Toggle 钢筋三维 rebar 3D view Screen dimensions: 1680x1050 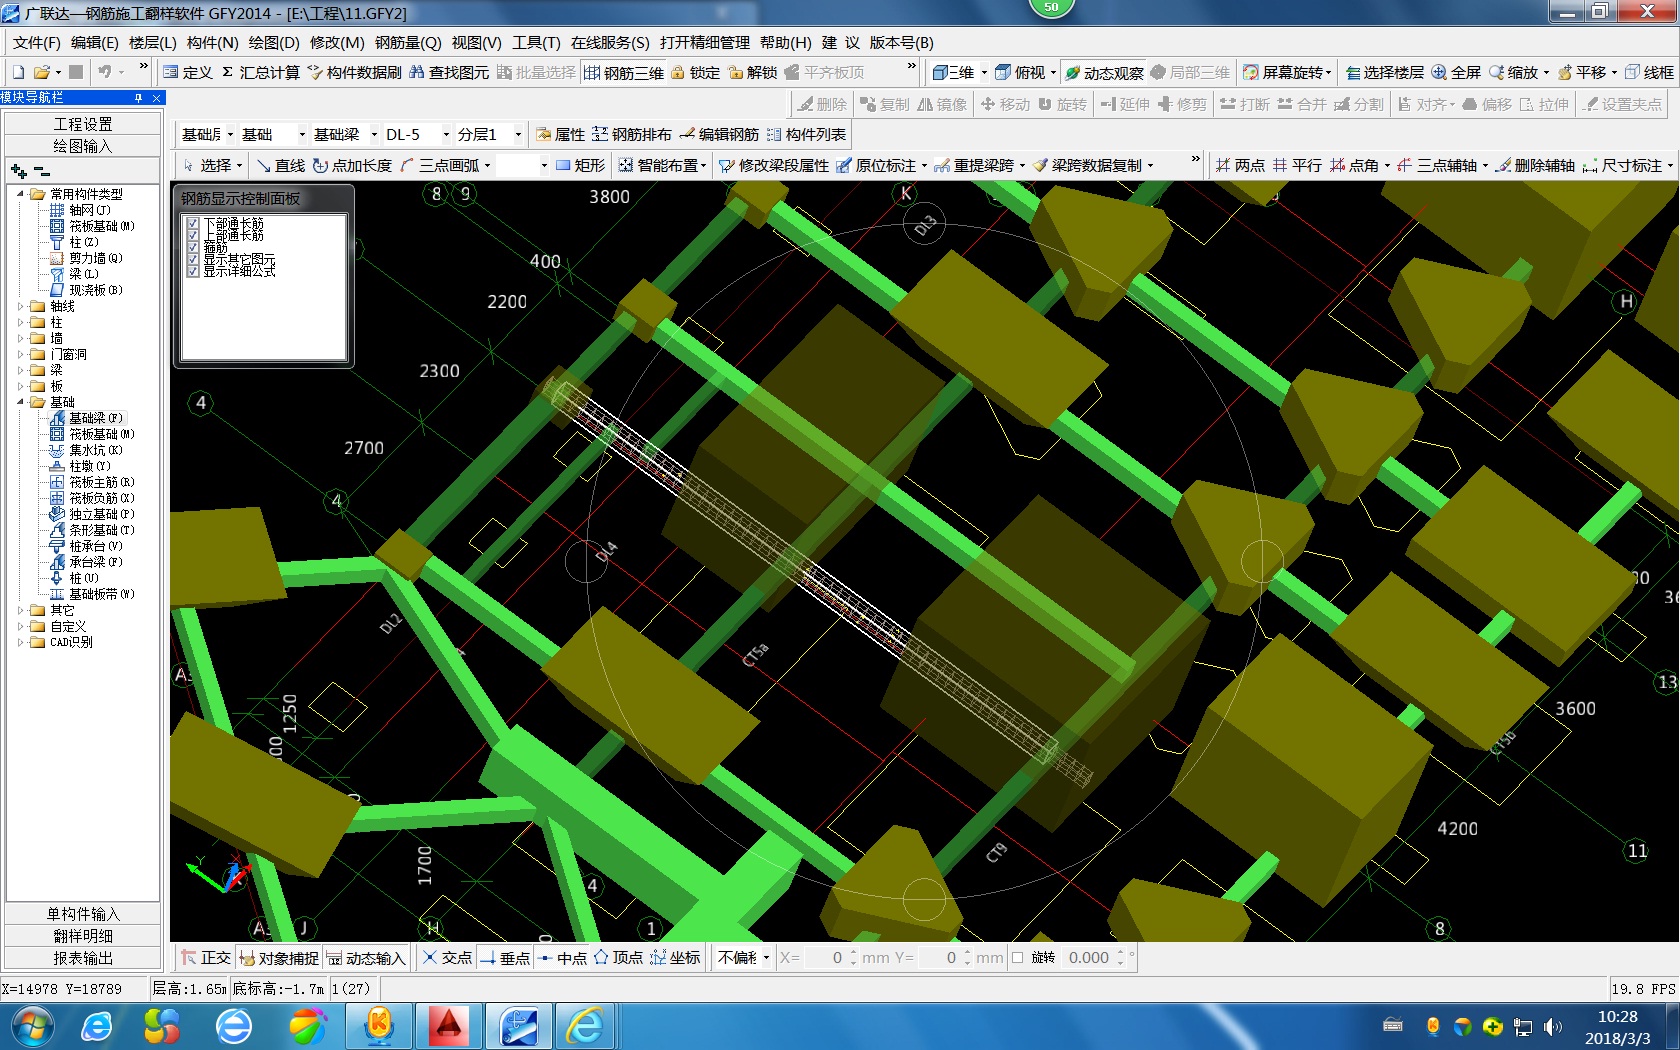coord(624,72)
